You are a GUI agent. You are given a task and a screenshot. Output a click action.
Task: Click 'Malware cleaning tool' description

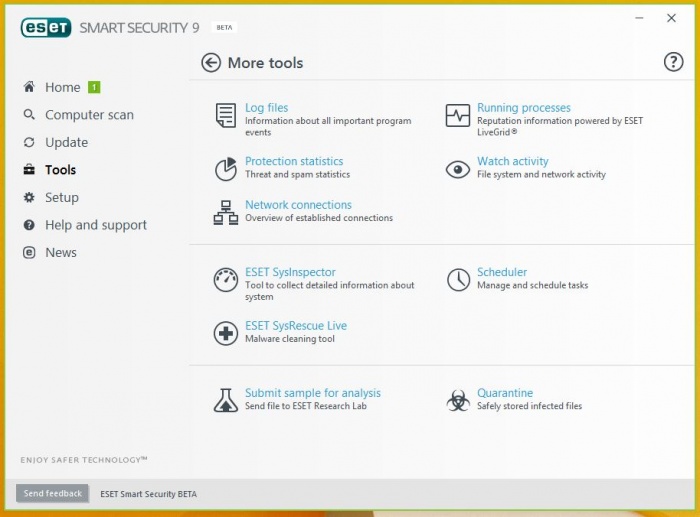[x=290, y=339]
